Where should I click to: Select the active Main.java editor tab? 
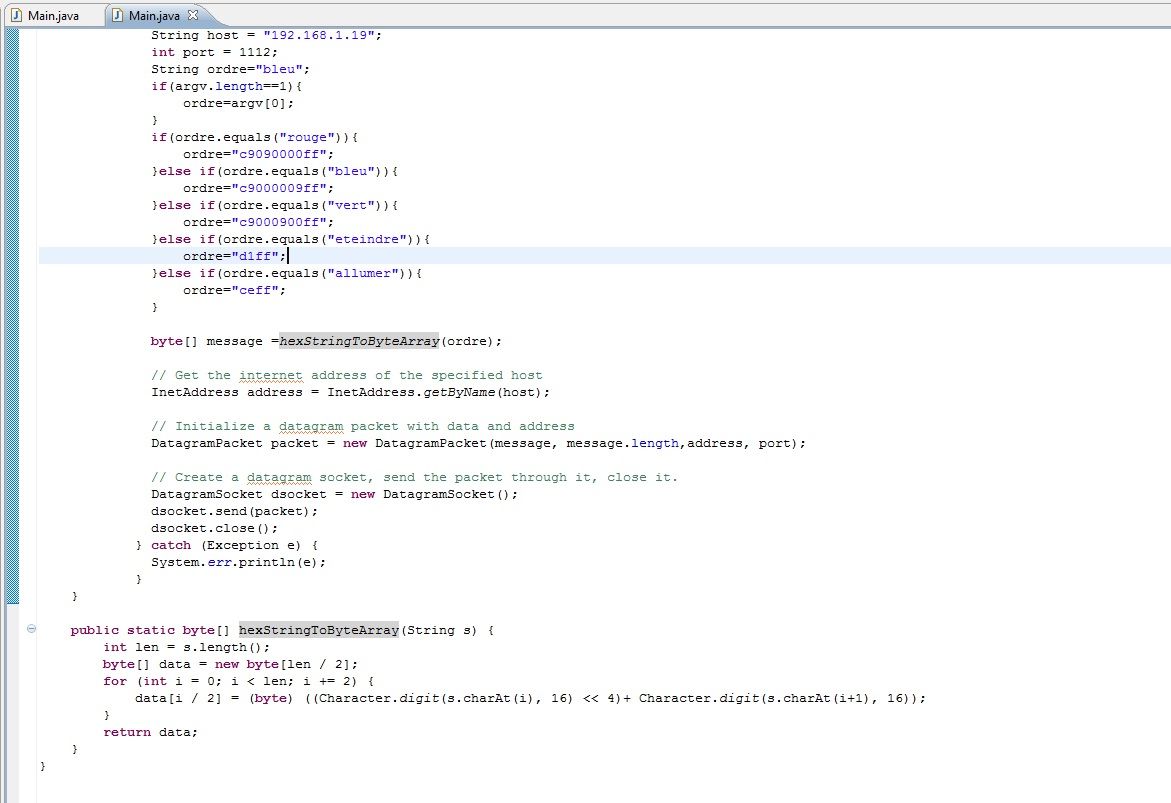[154, 15]
